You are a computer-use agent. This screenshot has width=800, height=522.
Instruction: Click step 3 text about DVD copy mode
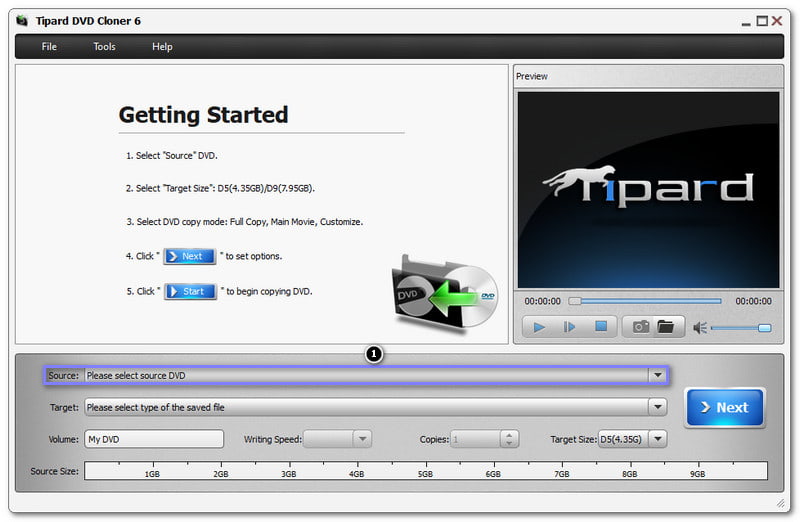(245, 222)
